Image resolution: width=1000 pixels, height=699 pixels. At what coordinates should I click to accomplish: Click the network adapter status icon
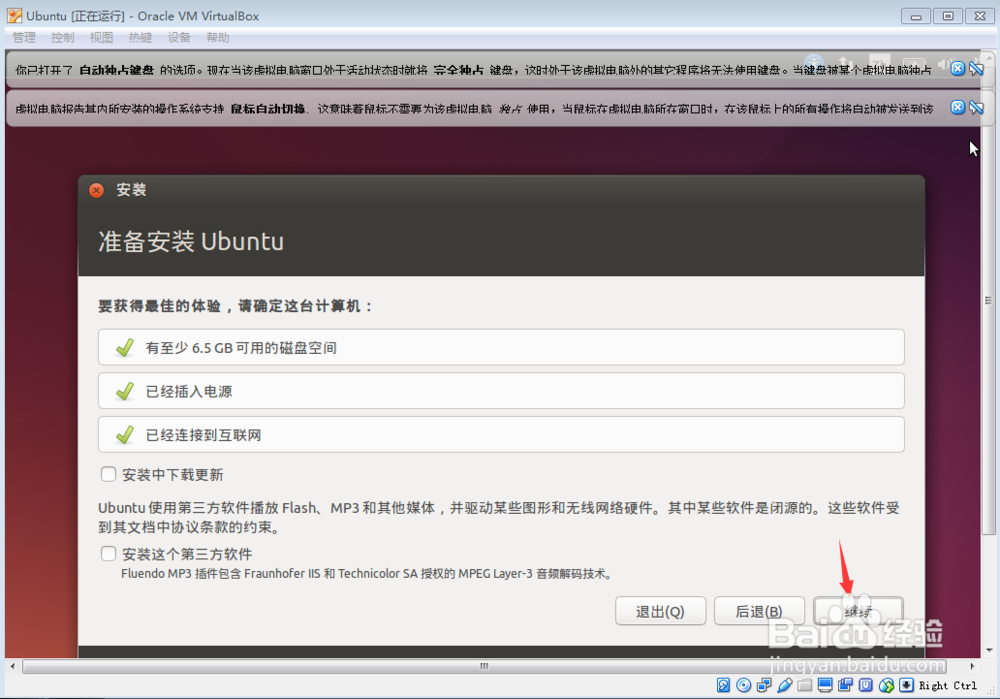[x=763, y=685]
